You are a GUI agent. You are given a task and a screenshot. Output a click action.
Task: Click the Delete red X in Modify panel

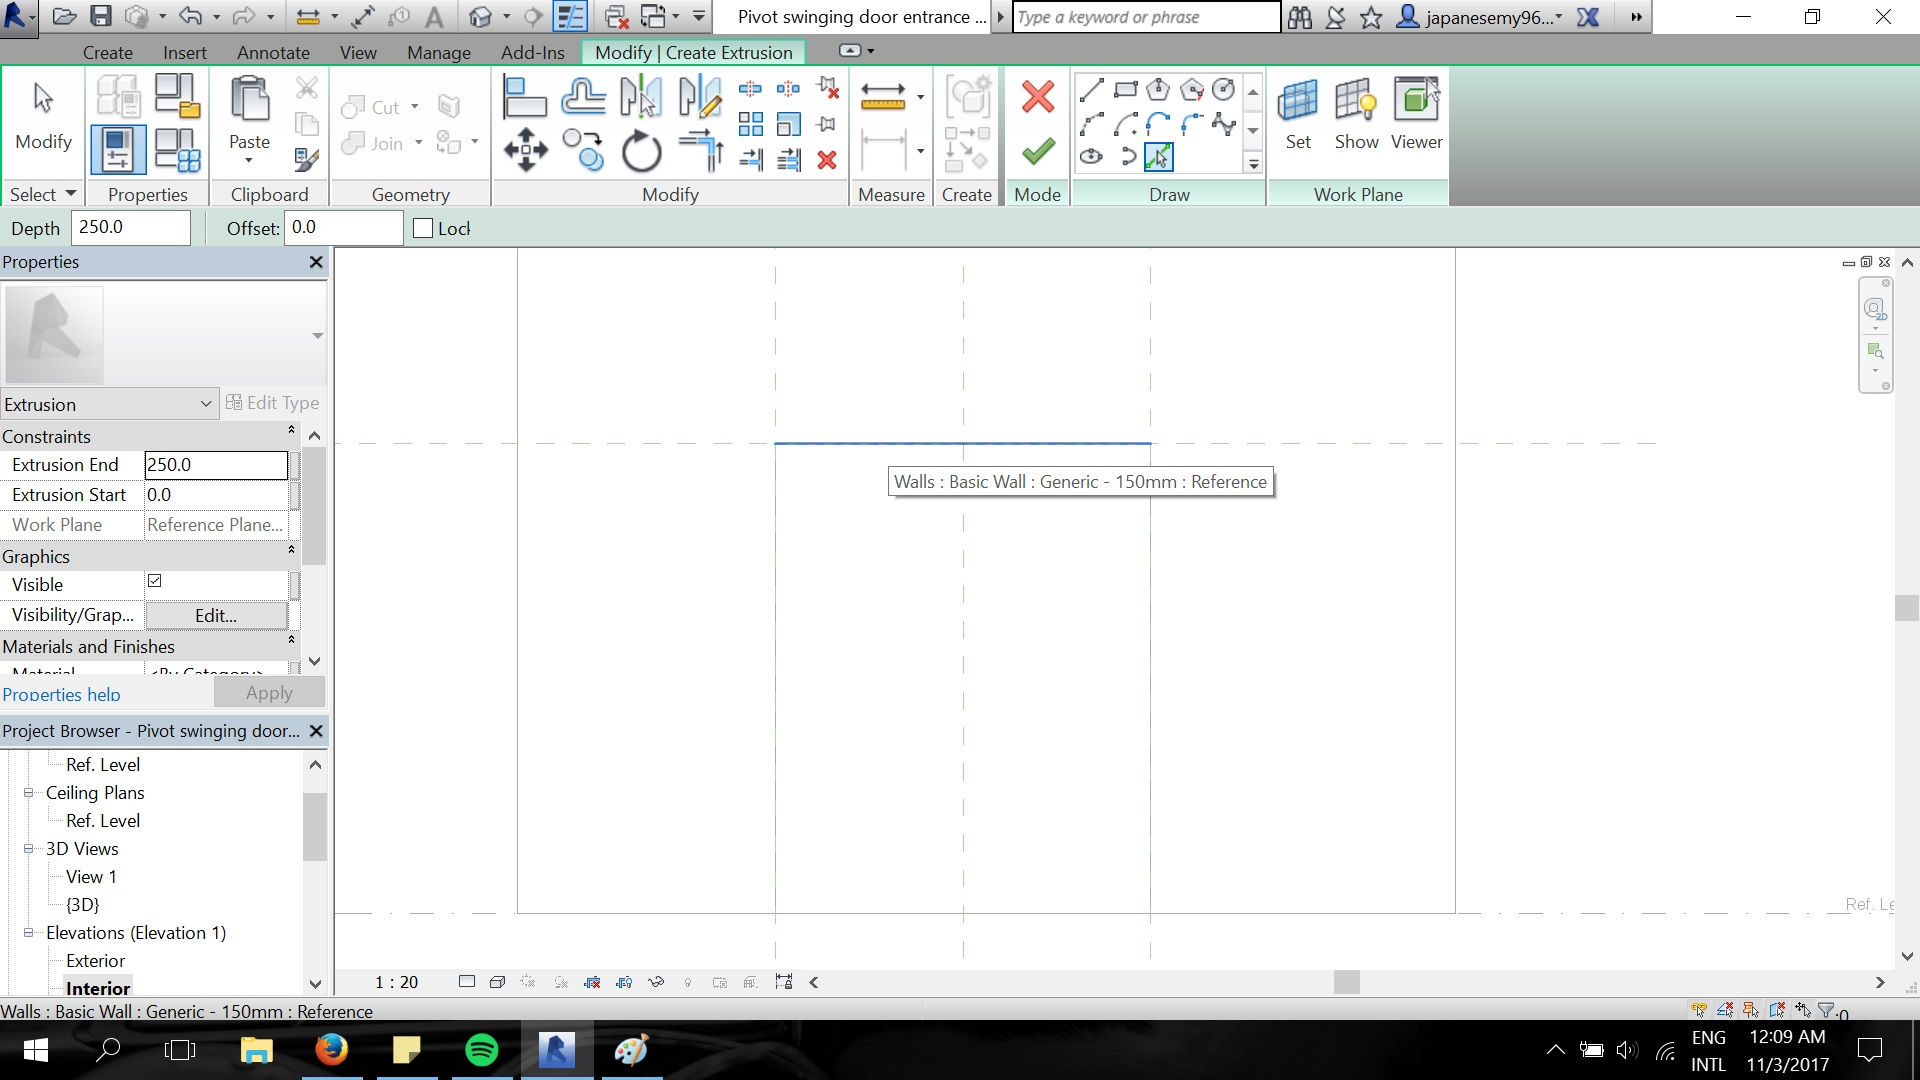[827, 160]
